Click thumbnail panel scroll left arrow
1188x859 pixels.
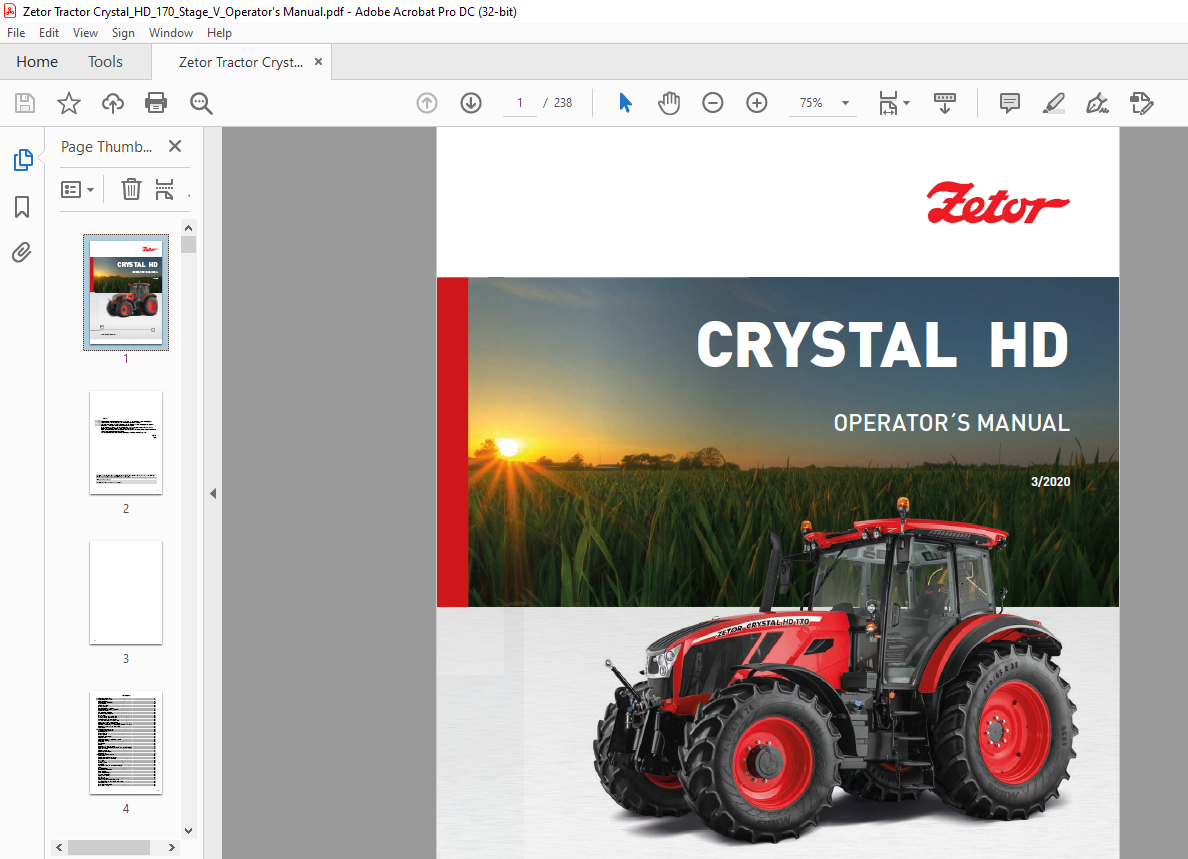[x=59, y=848]
